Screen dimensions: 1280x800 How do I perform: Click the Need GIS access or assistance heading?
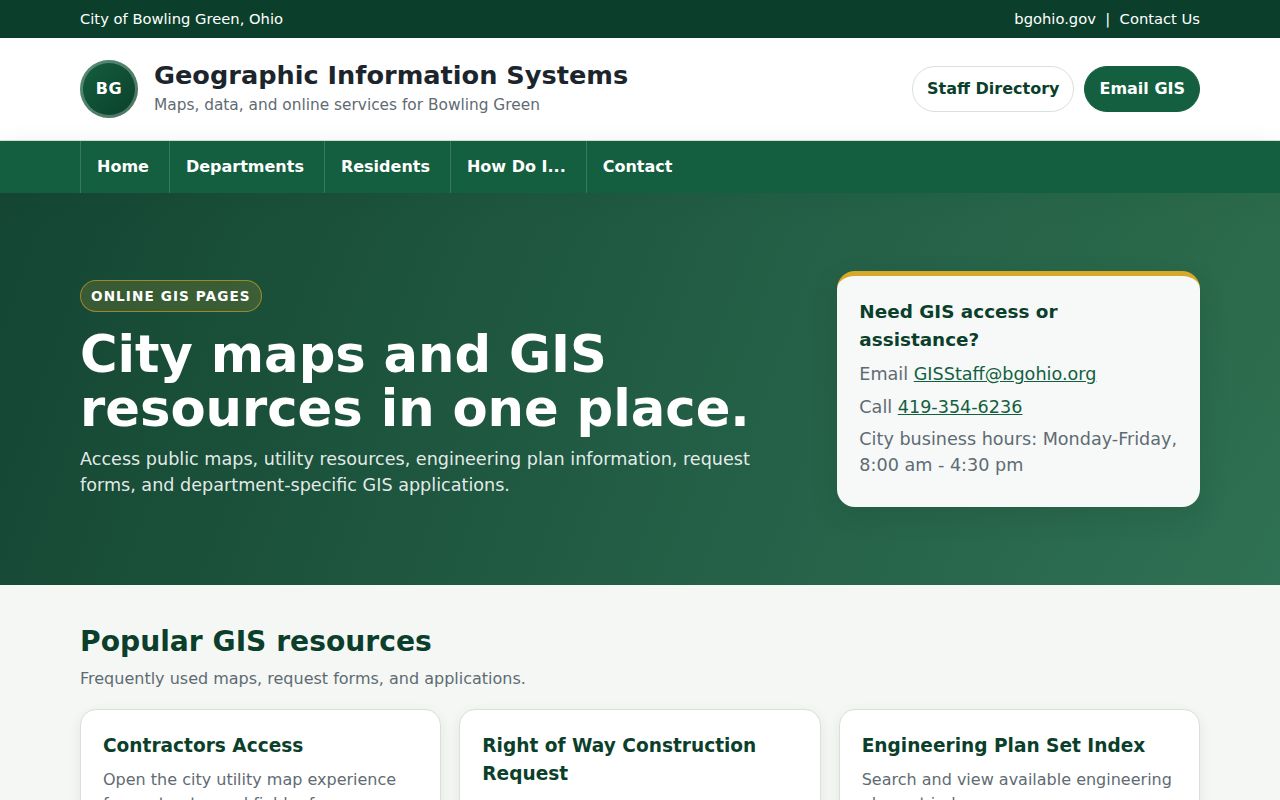click(x=958, y=326)
